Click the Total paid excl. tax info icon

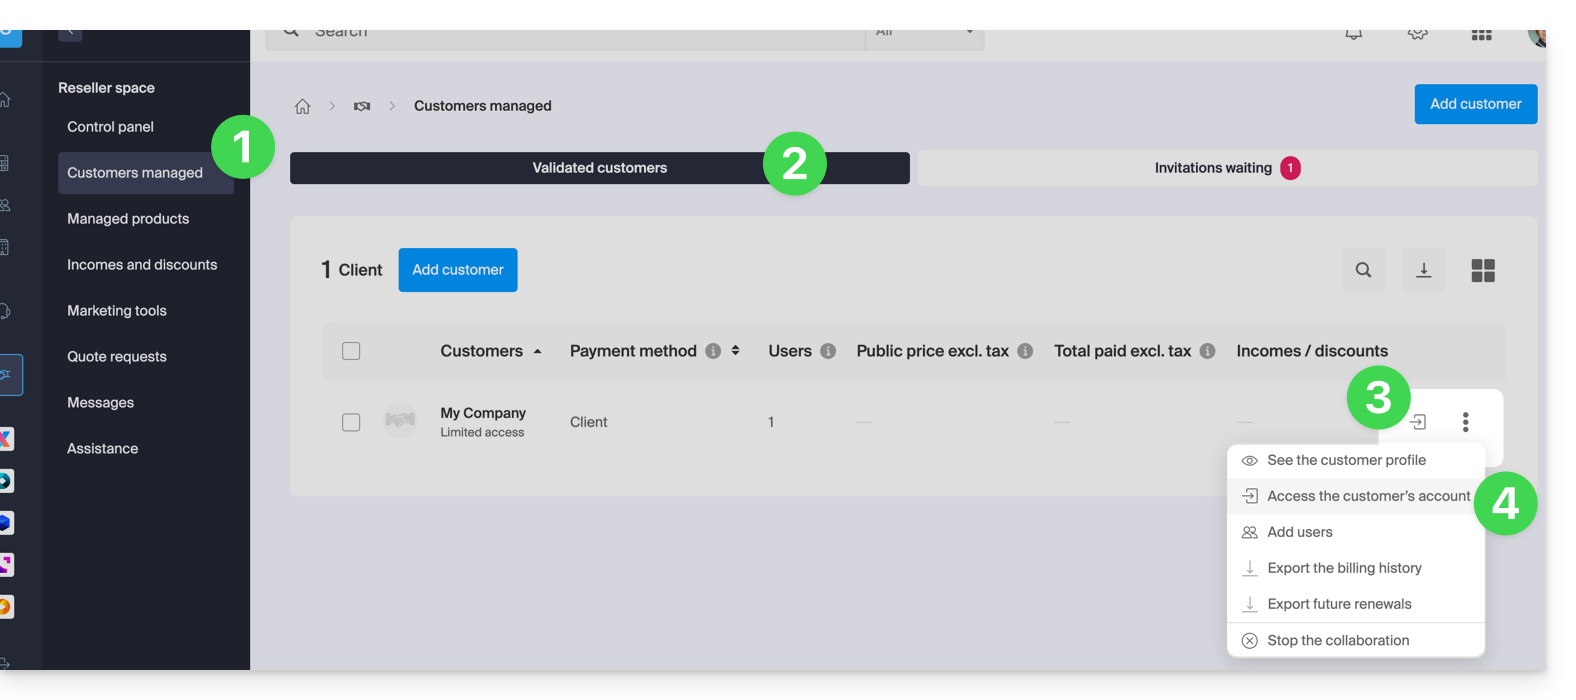tap(1207, 351)
